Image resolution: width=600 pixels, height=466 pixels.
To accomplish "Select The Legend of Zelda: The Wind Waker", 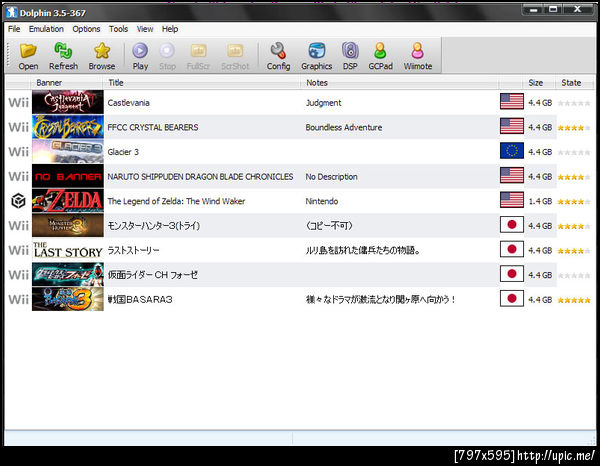I will (176, 201).
